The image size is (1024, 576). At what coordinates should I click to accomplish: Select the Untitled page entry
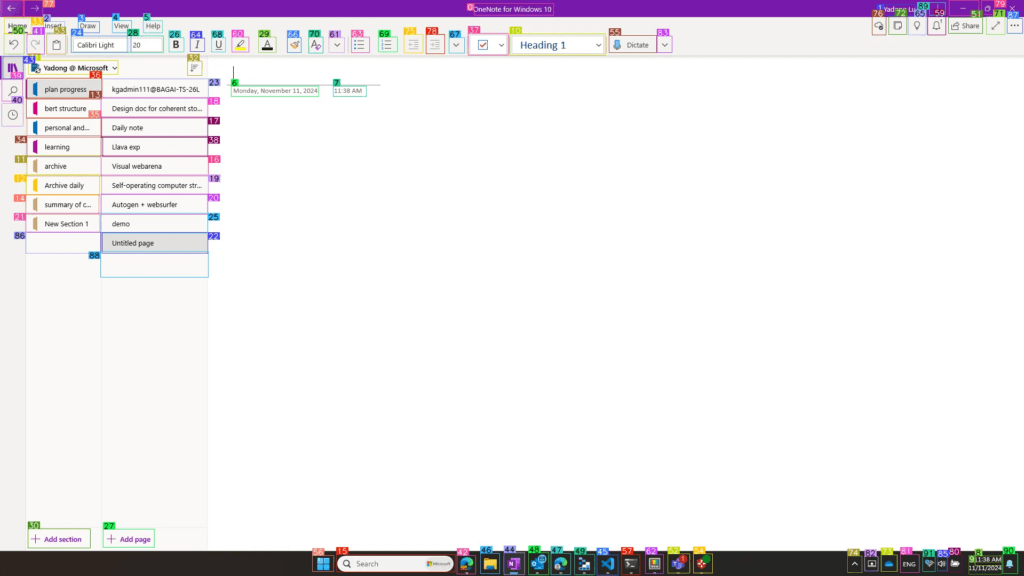[x=155, y=243]
